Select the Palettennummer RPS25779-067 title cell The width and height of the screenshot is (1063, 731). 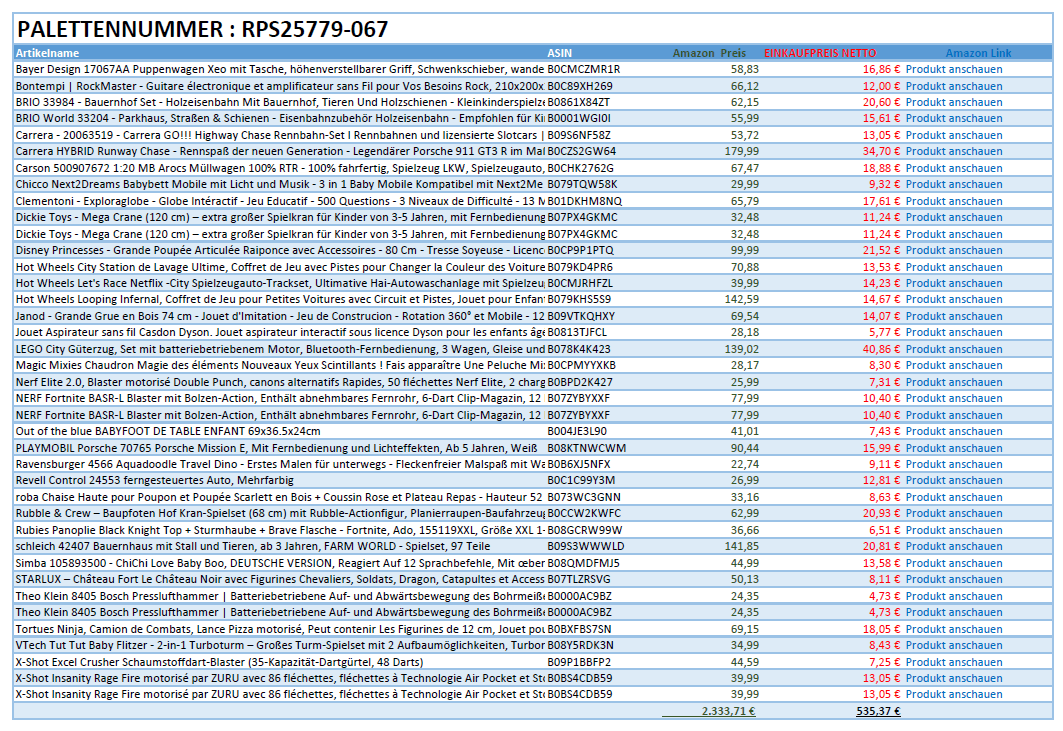(203, 30)
